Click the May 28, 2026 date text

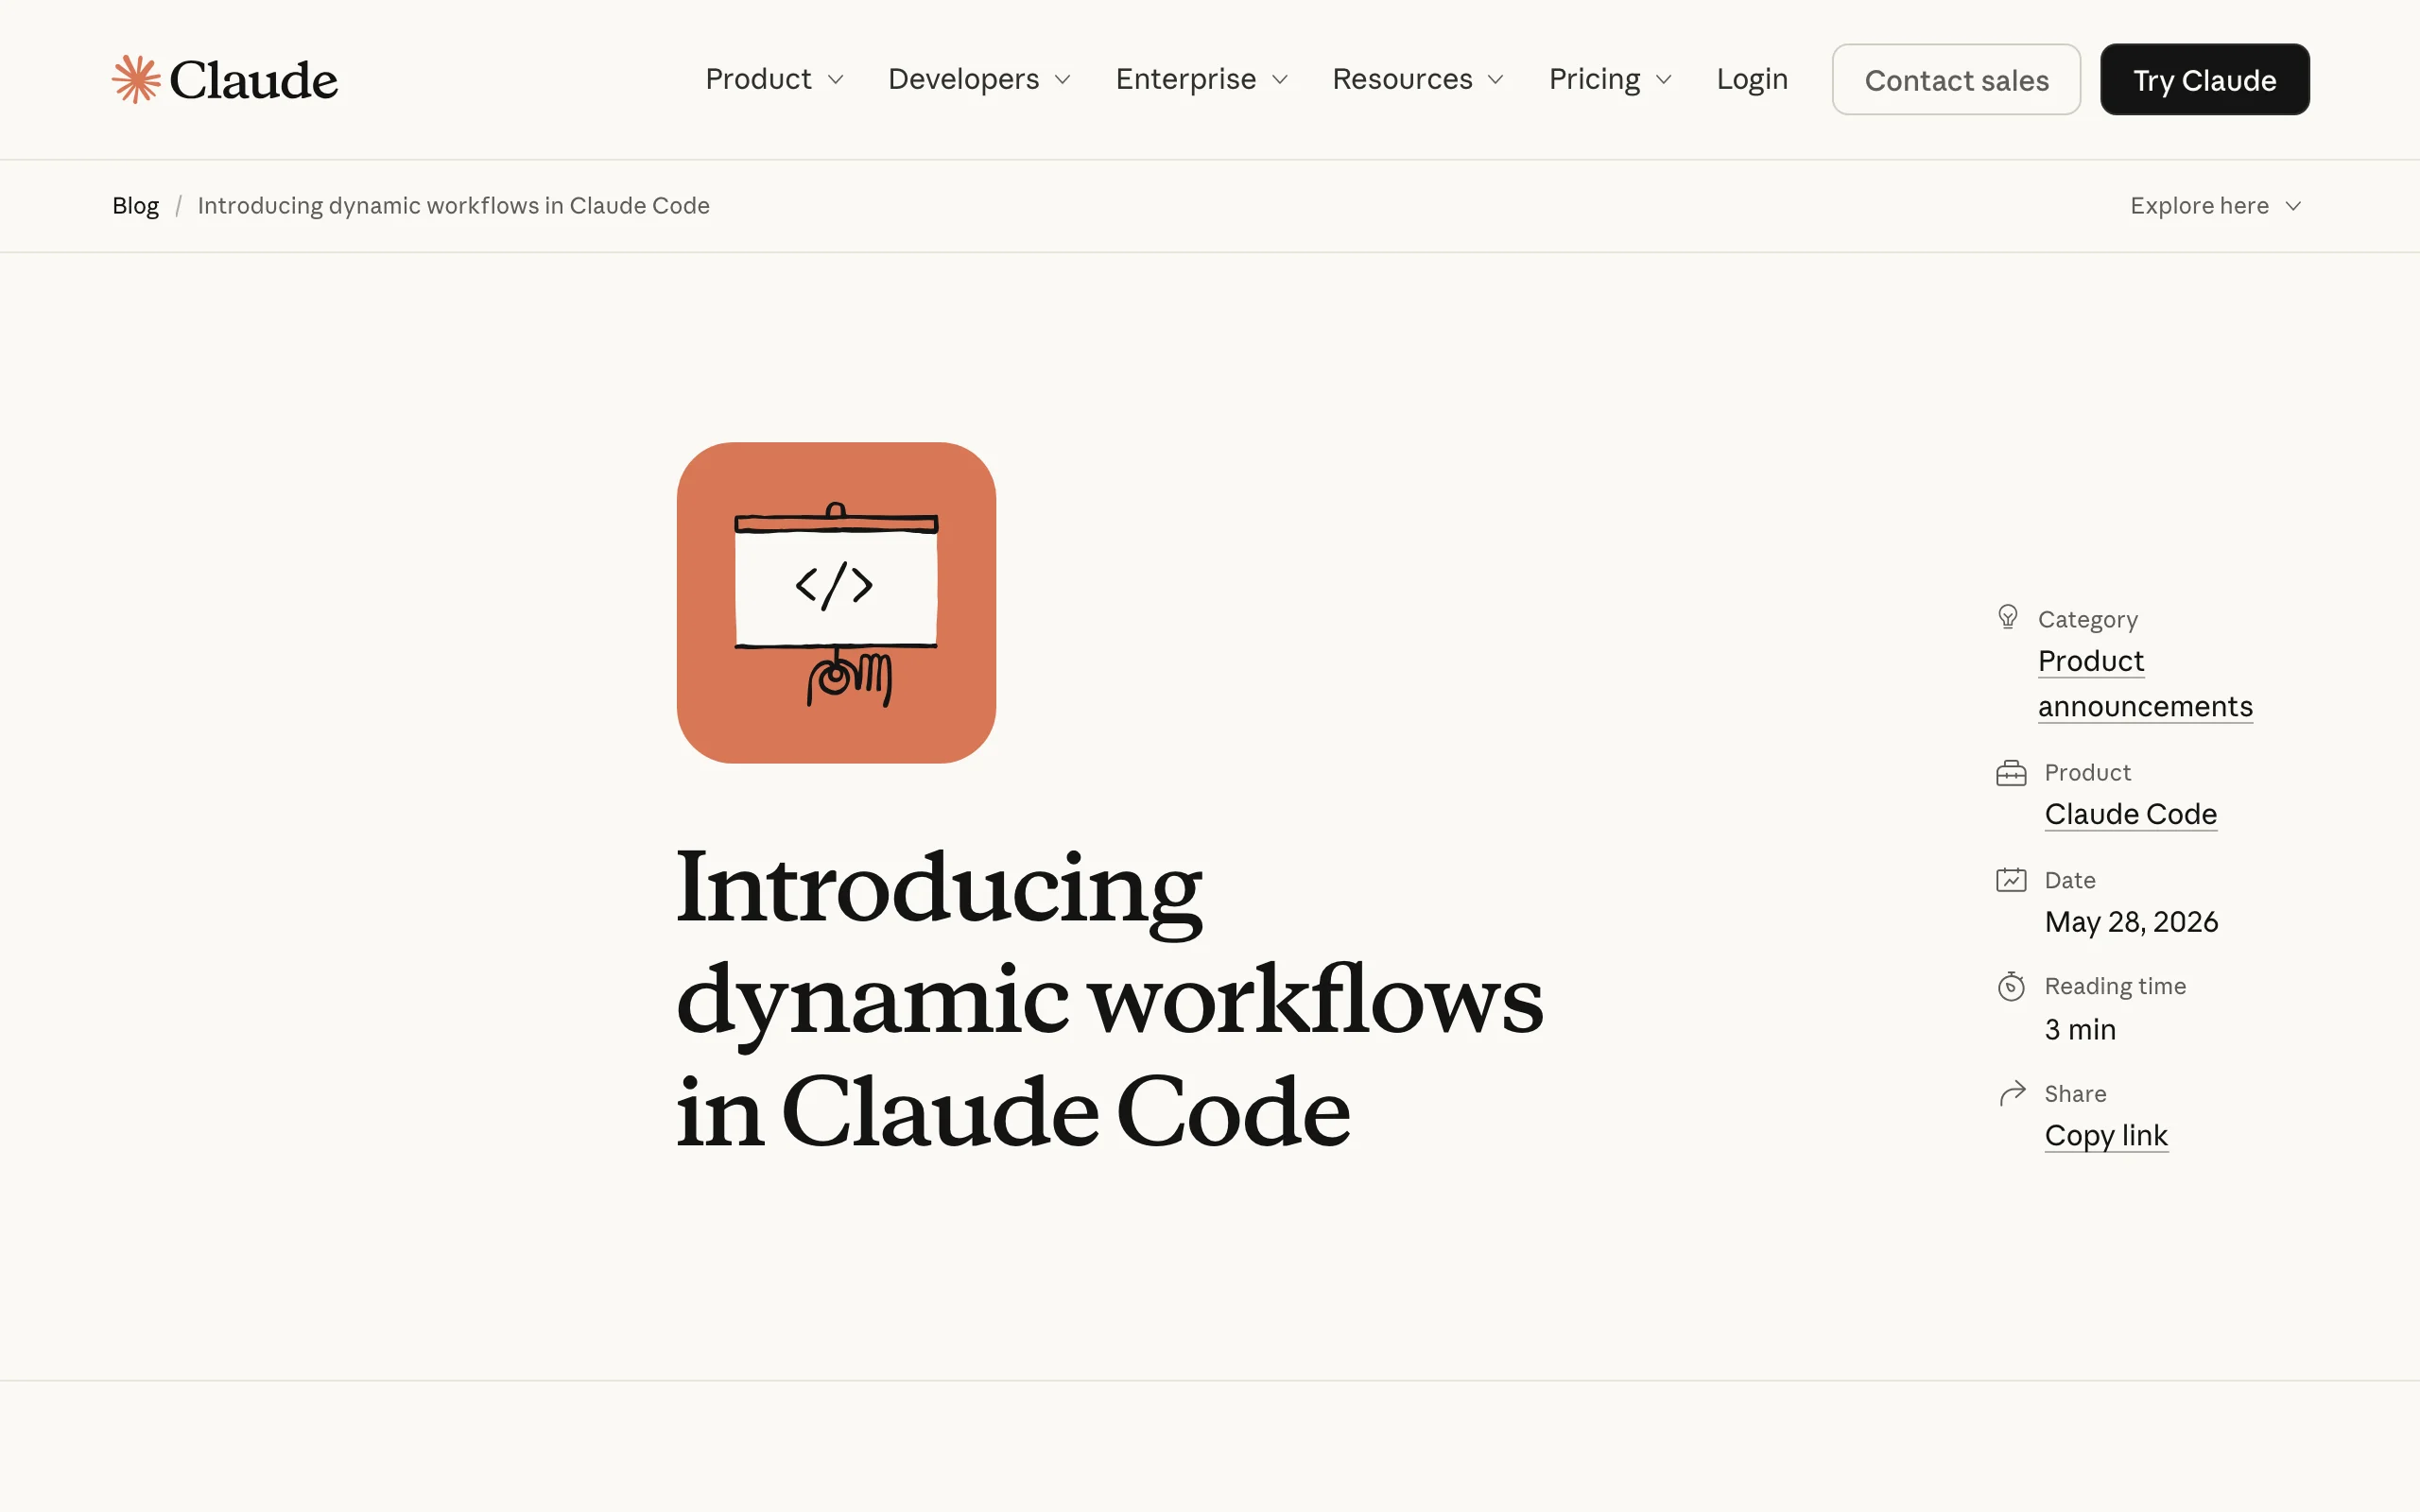click(x=2131, y=922)
